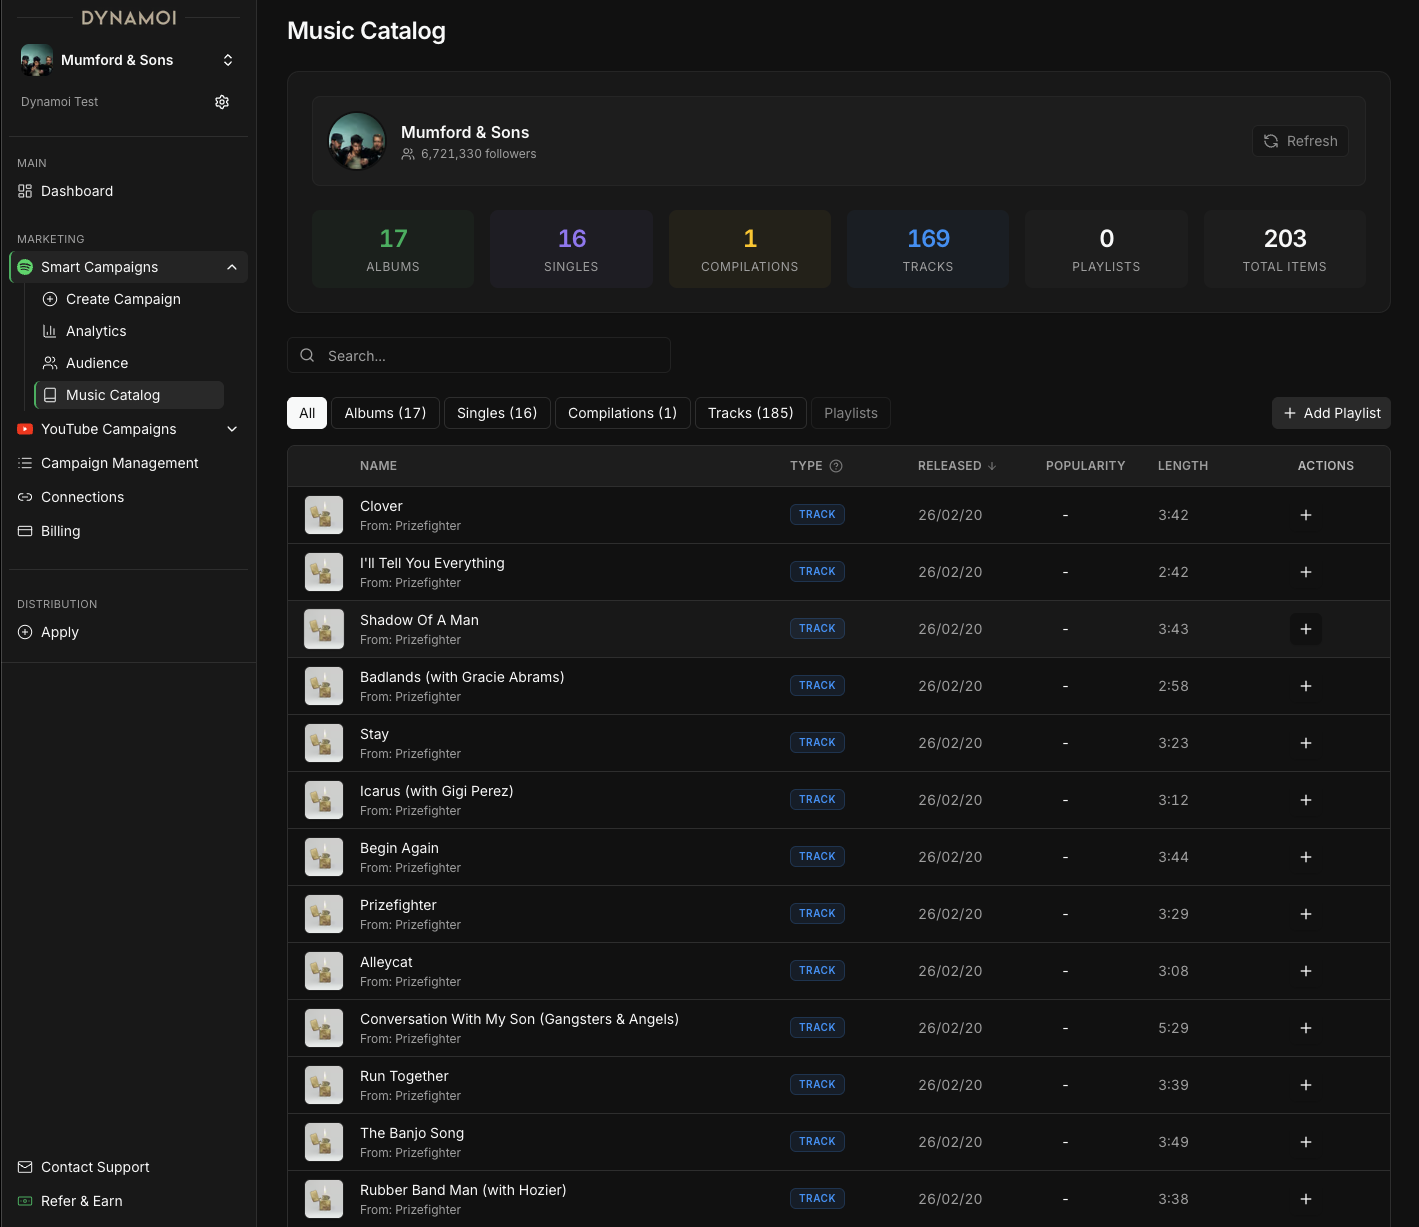Collapse the Smart Campaigns section

pyautogui.click(x=231, y=267)
